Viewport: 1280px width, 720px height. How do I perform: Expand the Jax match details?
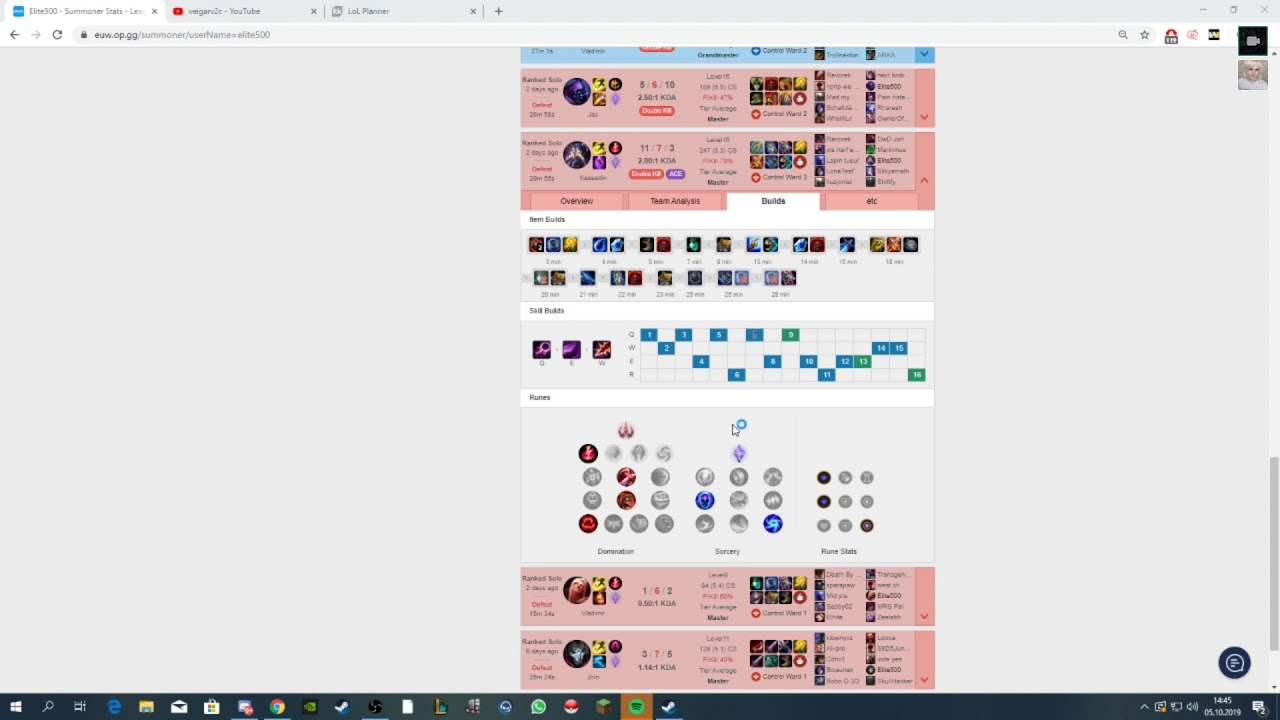924,117
